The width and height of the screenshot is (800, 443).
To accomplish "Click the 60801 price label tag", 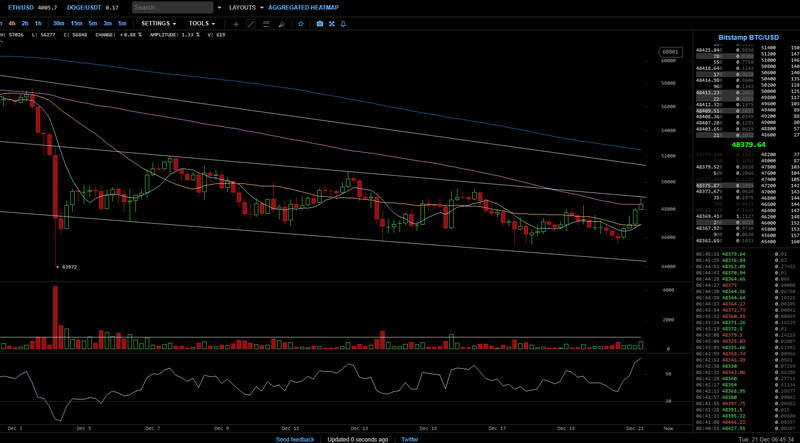I will click(x=669, y=52).
